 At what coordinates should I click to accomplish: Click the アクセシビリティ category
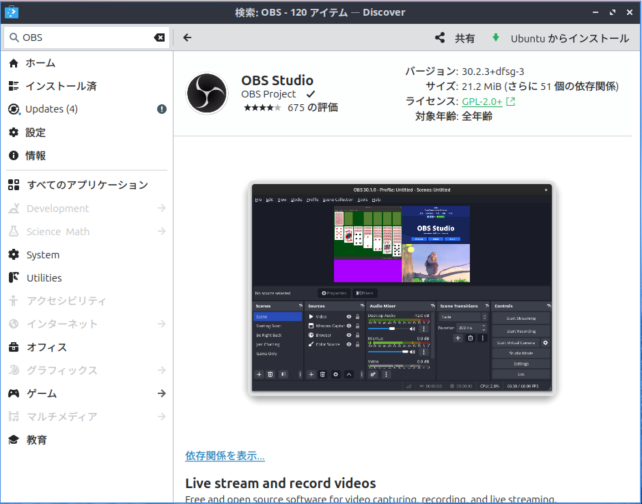click(x=87, y=301)
